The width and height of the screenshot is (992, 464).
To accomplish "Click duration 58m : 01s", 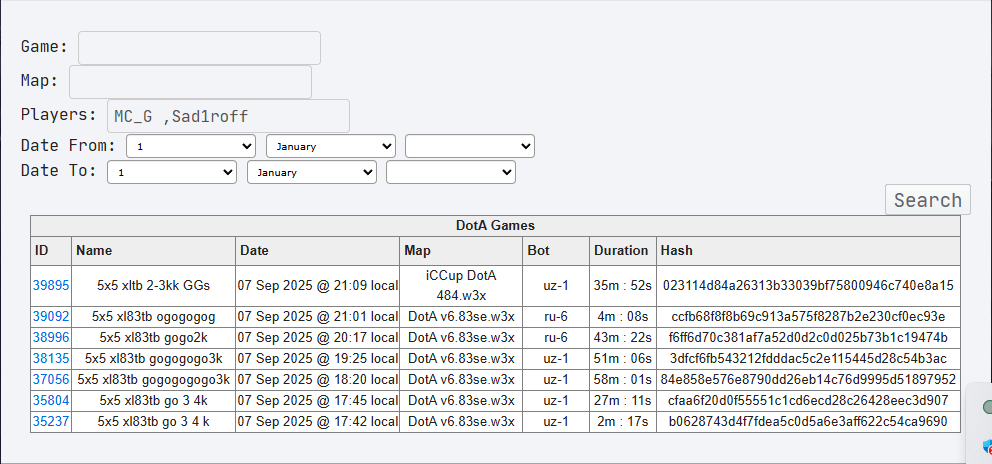I will (623, 379).
